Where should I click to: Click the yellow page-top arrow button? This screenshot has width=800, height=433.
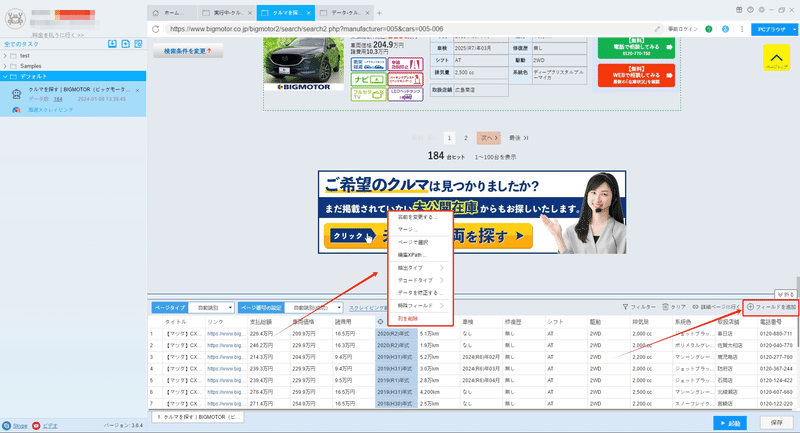point(776,58)
